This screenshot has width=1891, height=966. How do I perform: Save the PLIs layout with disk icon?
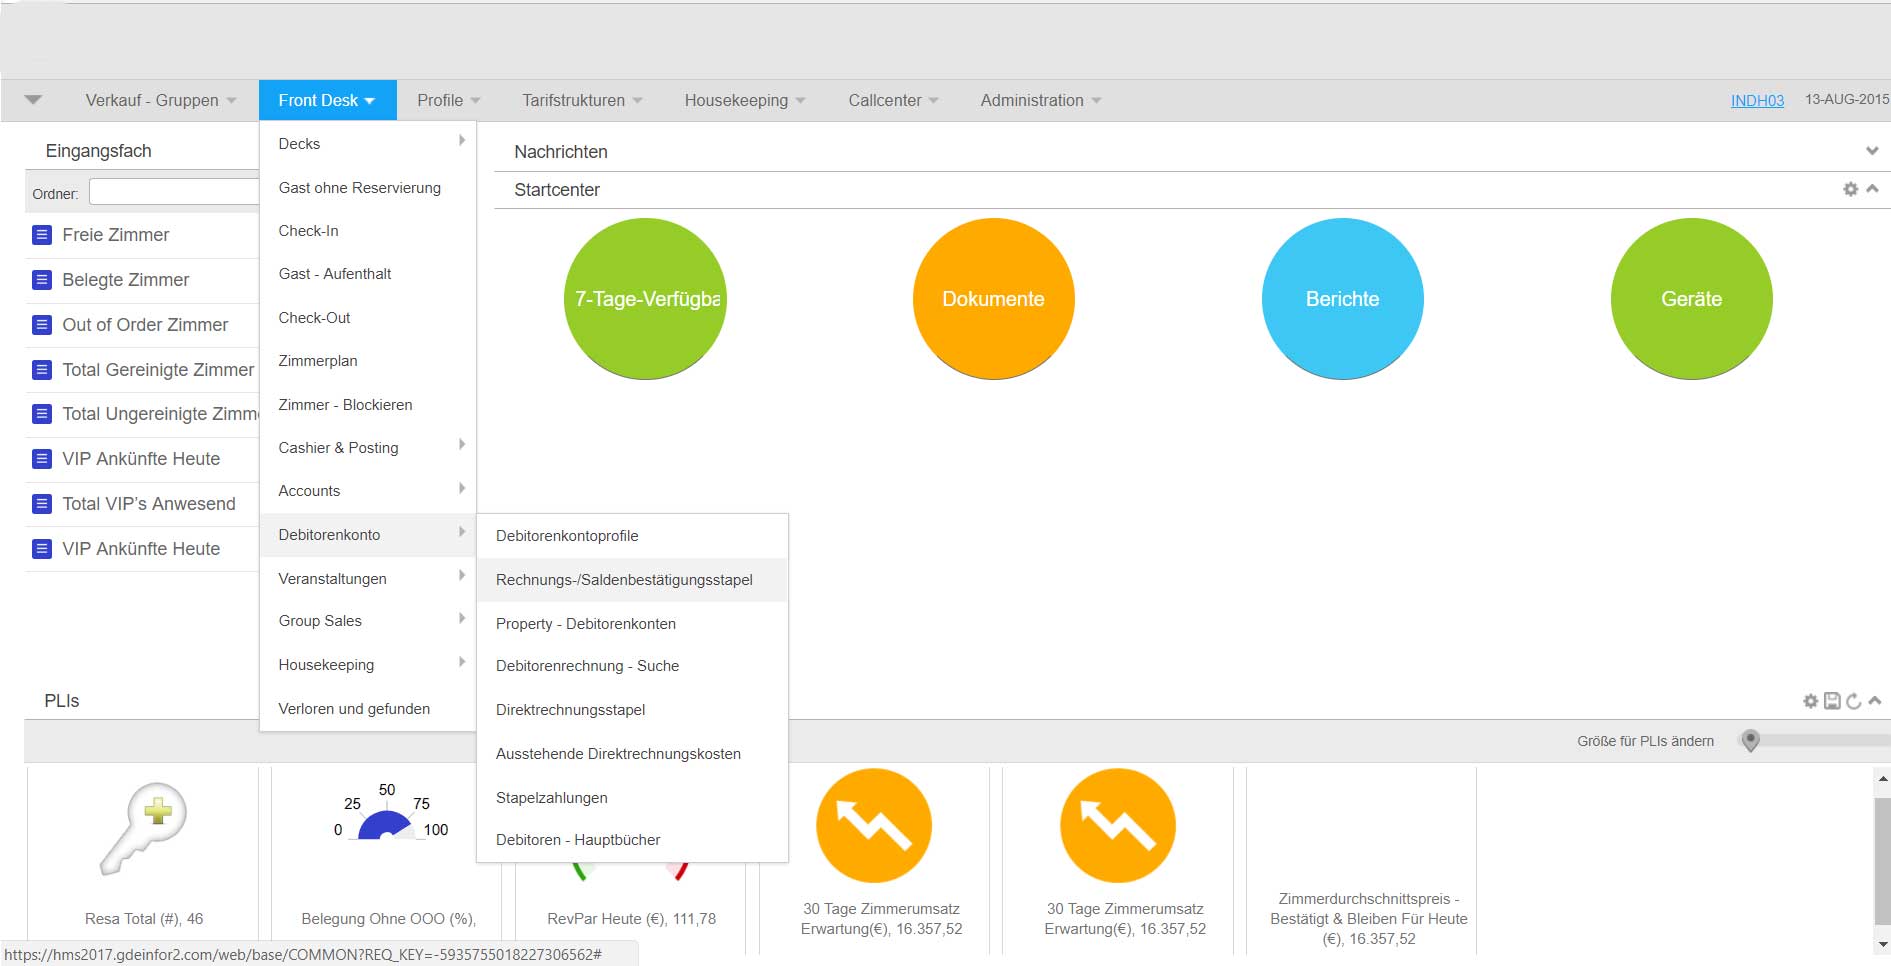[x=1832, y=701]
